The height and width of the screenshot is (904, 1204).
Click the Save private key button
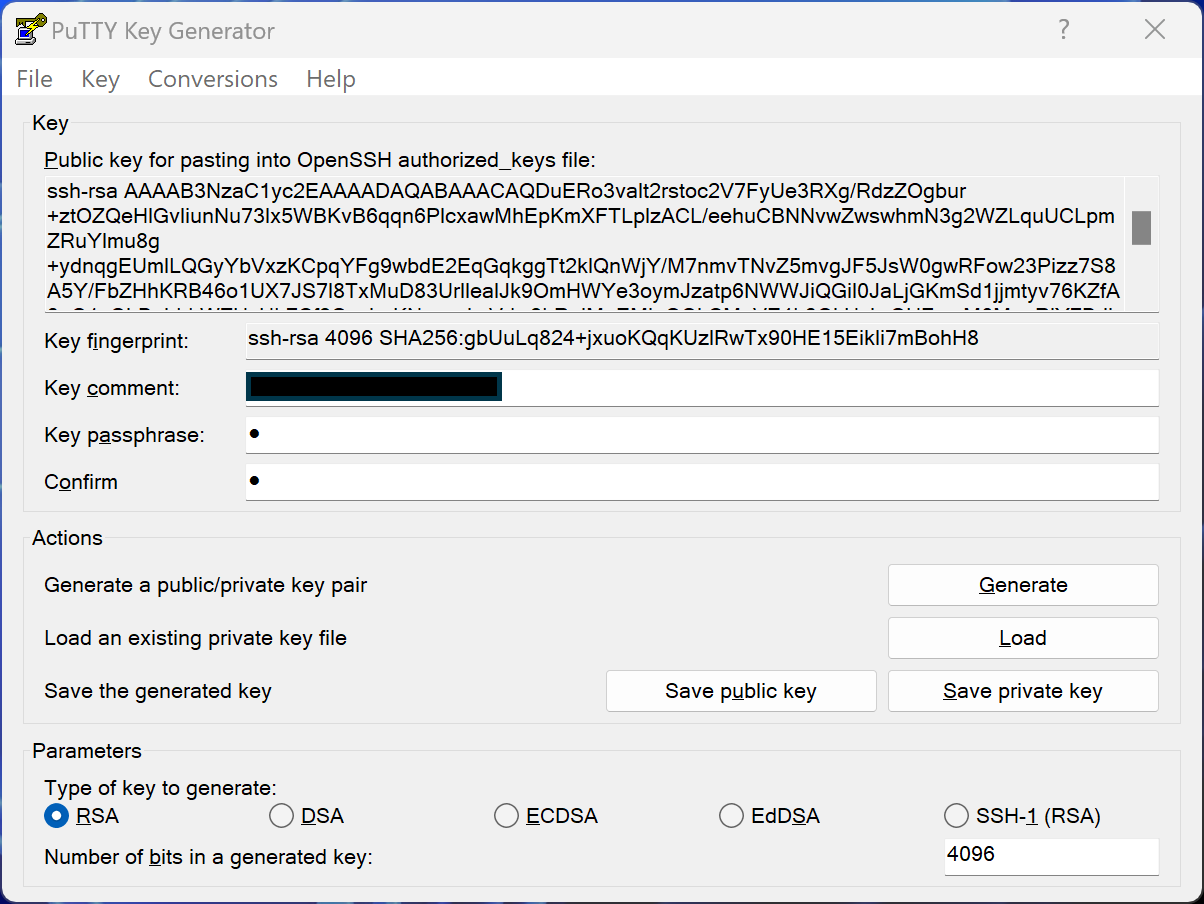pyautogui.click(x=1023, y=691)
